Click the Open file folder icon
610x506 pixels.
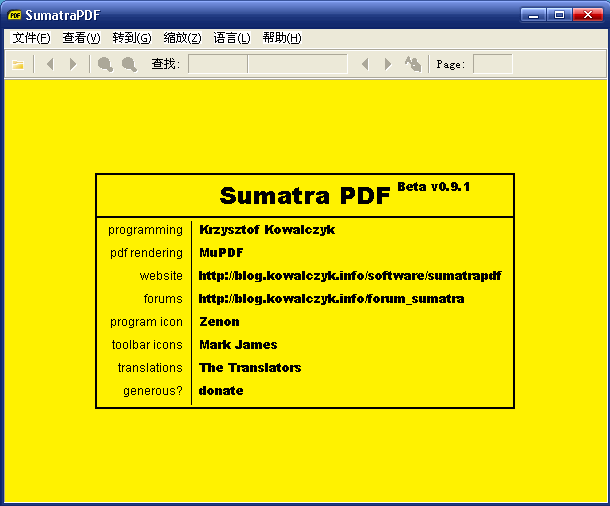pyautogui.click(x=18, y=64)
